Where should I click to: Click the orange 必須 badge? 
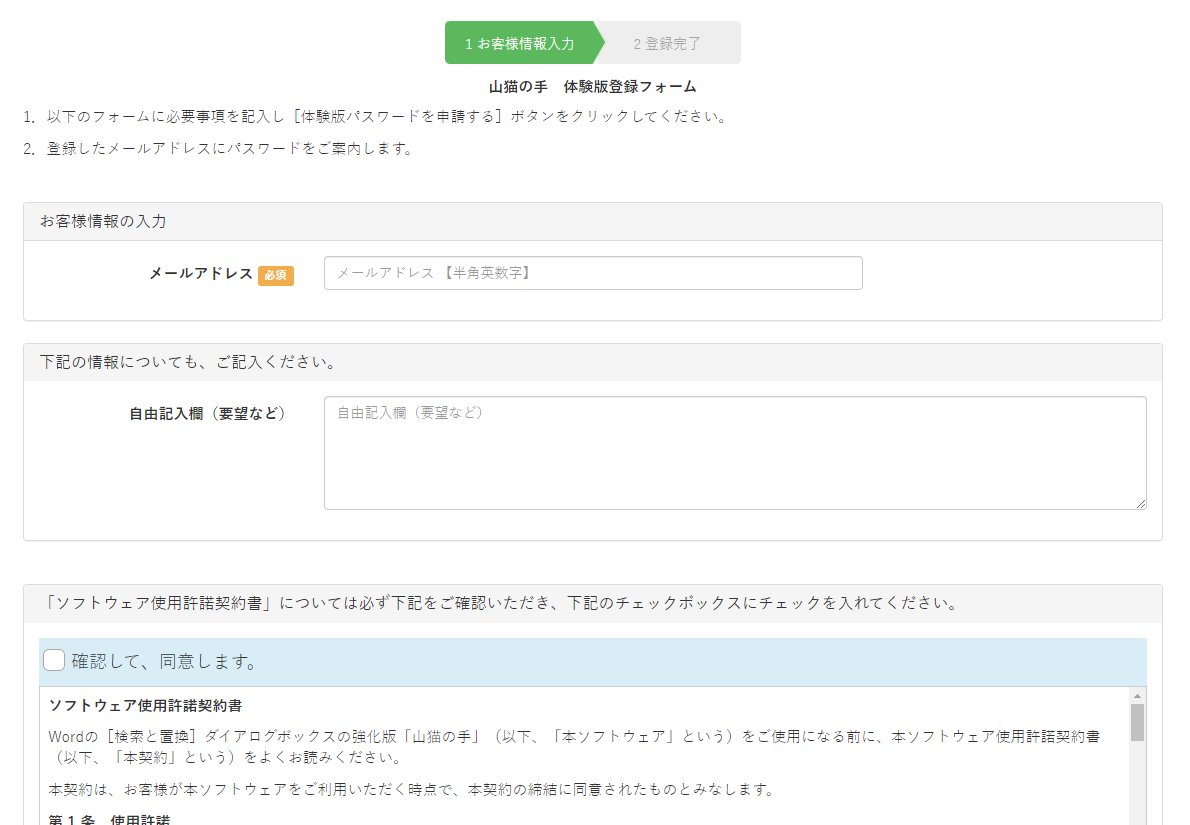[275, 275]
